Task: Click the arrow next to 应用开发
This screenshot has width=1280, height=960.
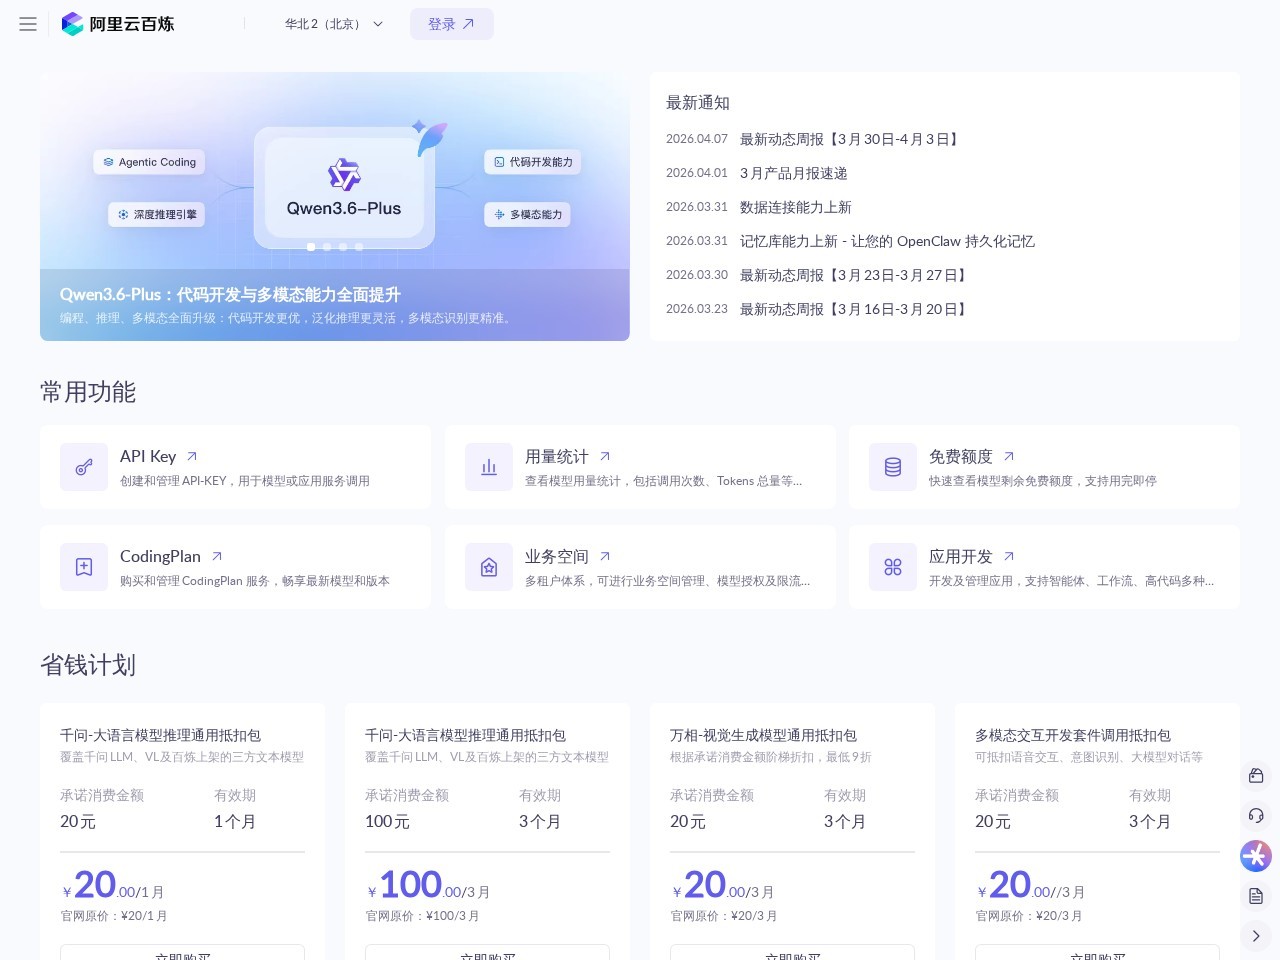Action: pos(1009,556)
